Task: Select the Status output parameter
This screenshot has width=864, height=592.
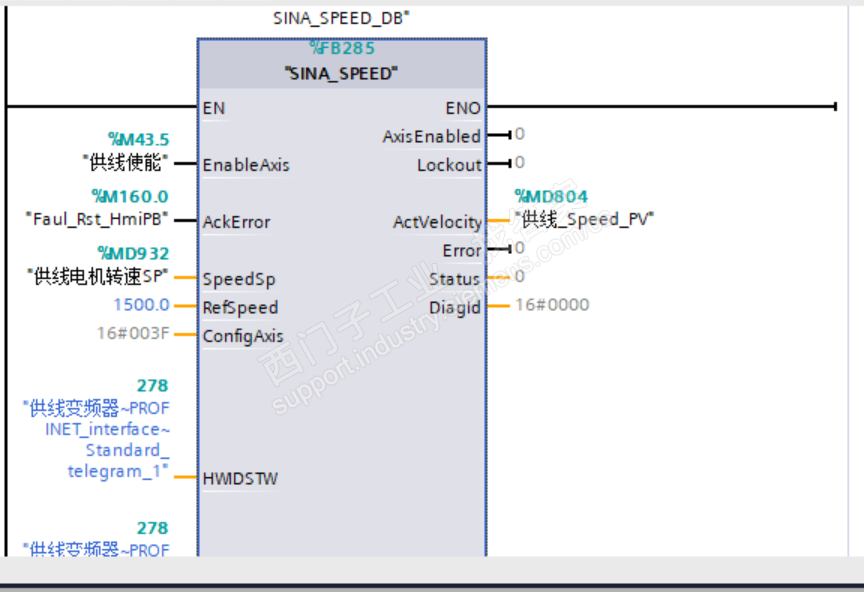Action: coord(455,279)
